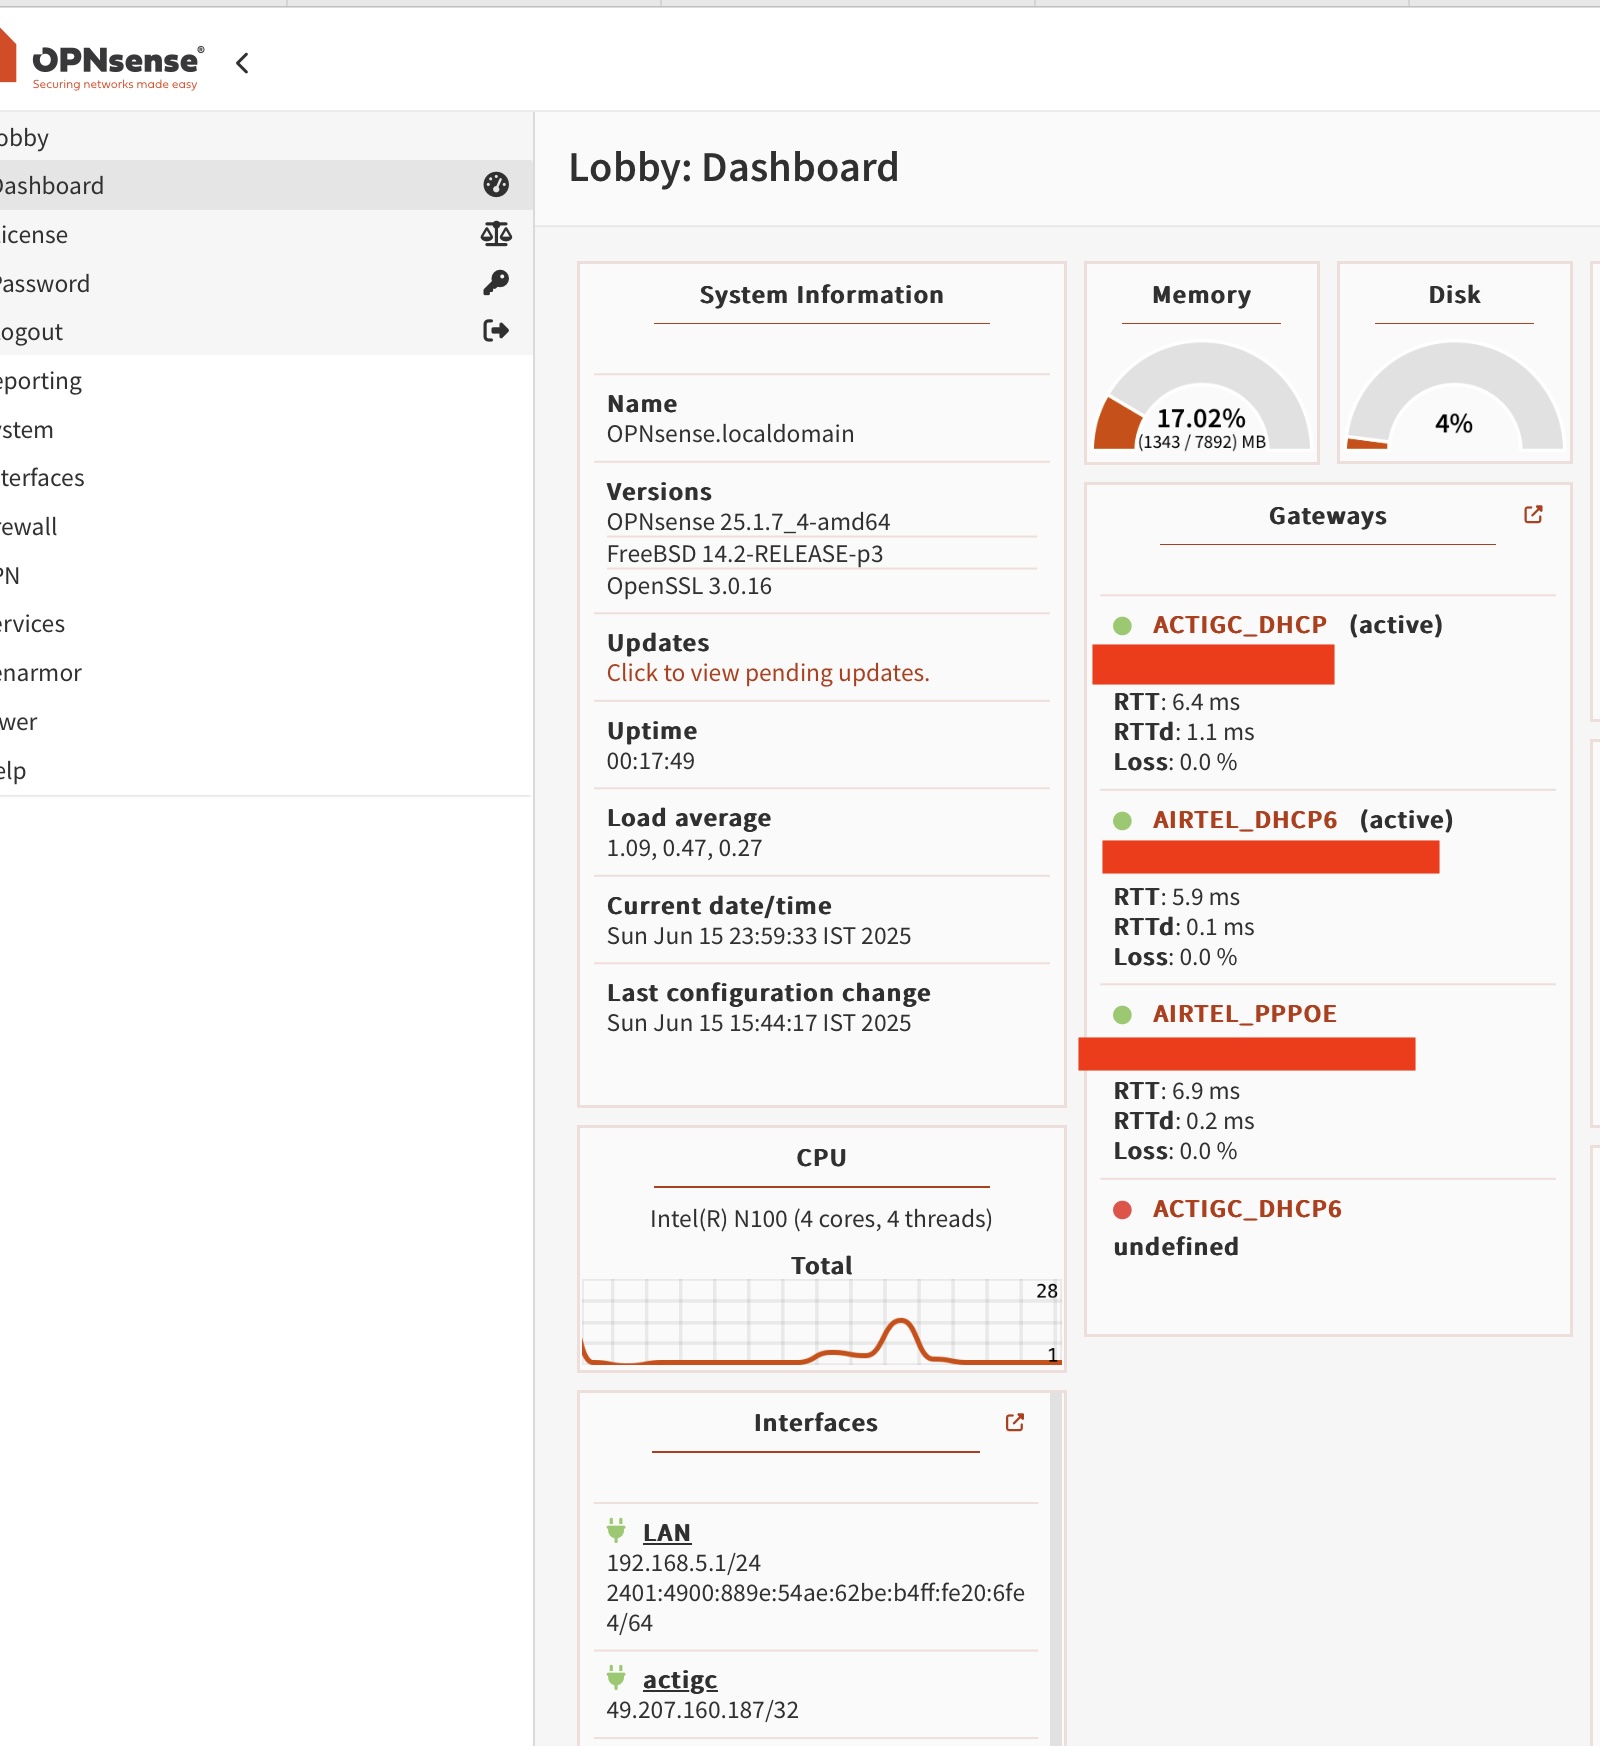Click to view pending updates link
This screenshot has width=1600, height=1746.
click(768, 673)
